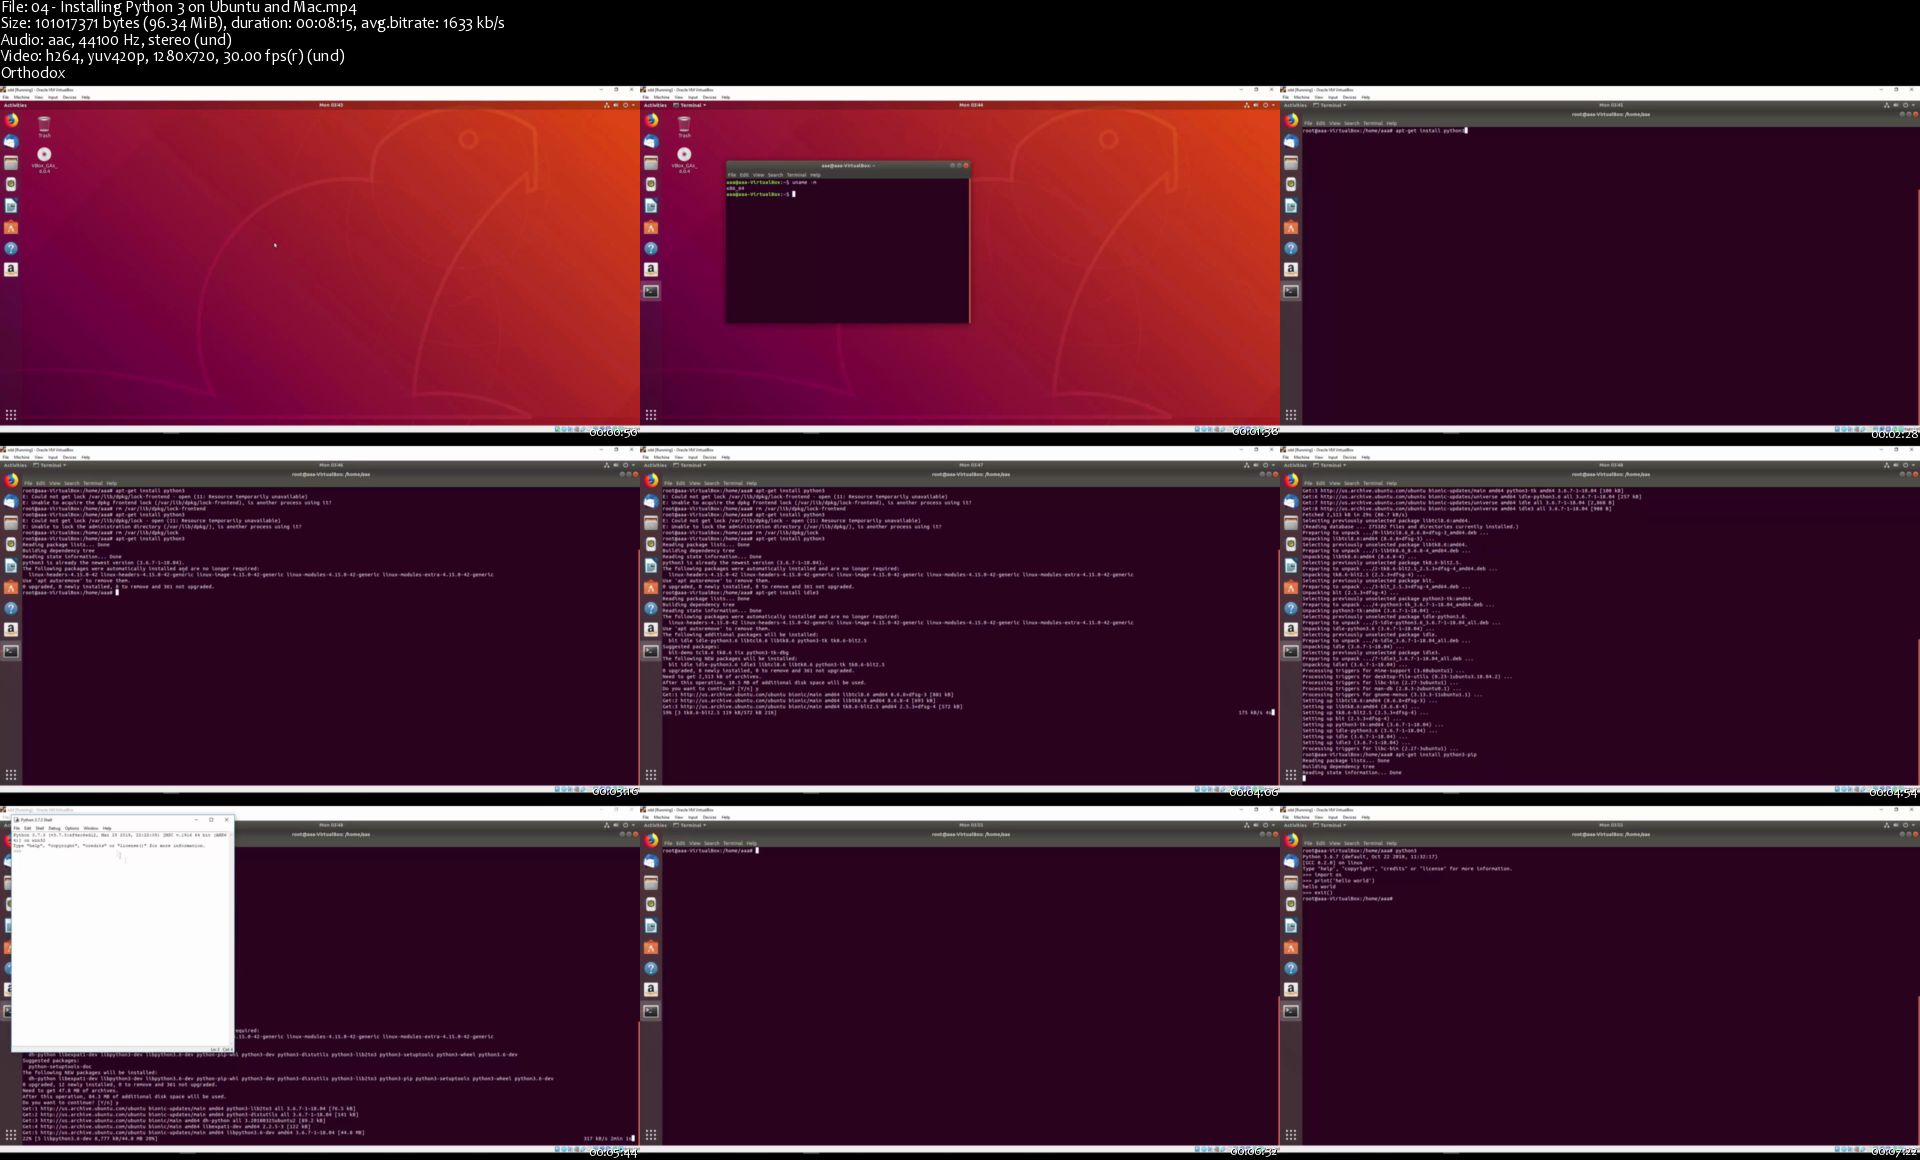Click the clock in the 00:06:32 frame top bar
The image size is (1920, 1160).
(971, 825)
